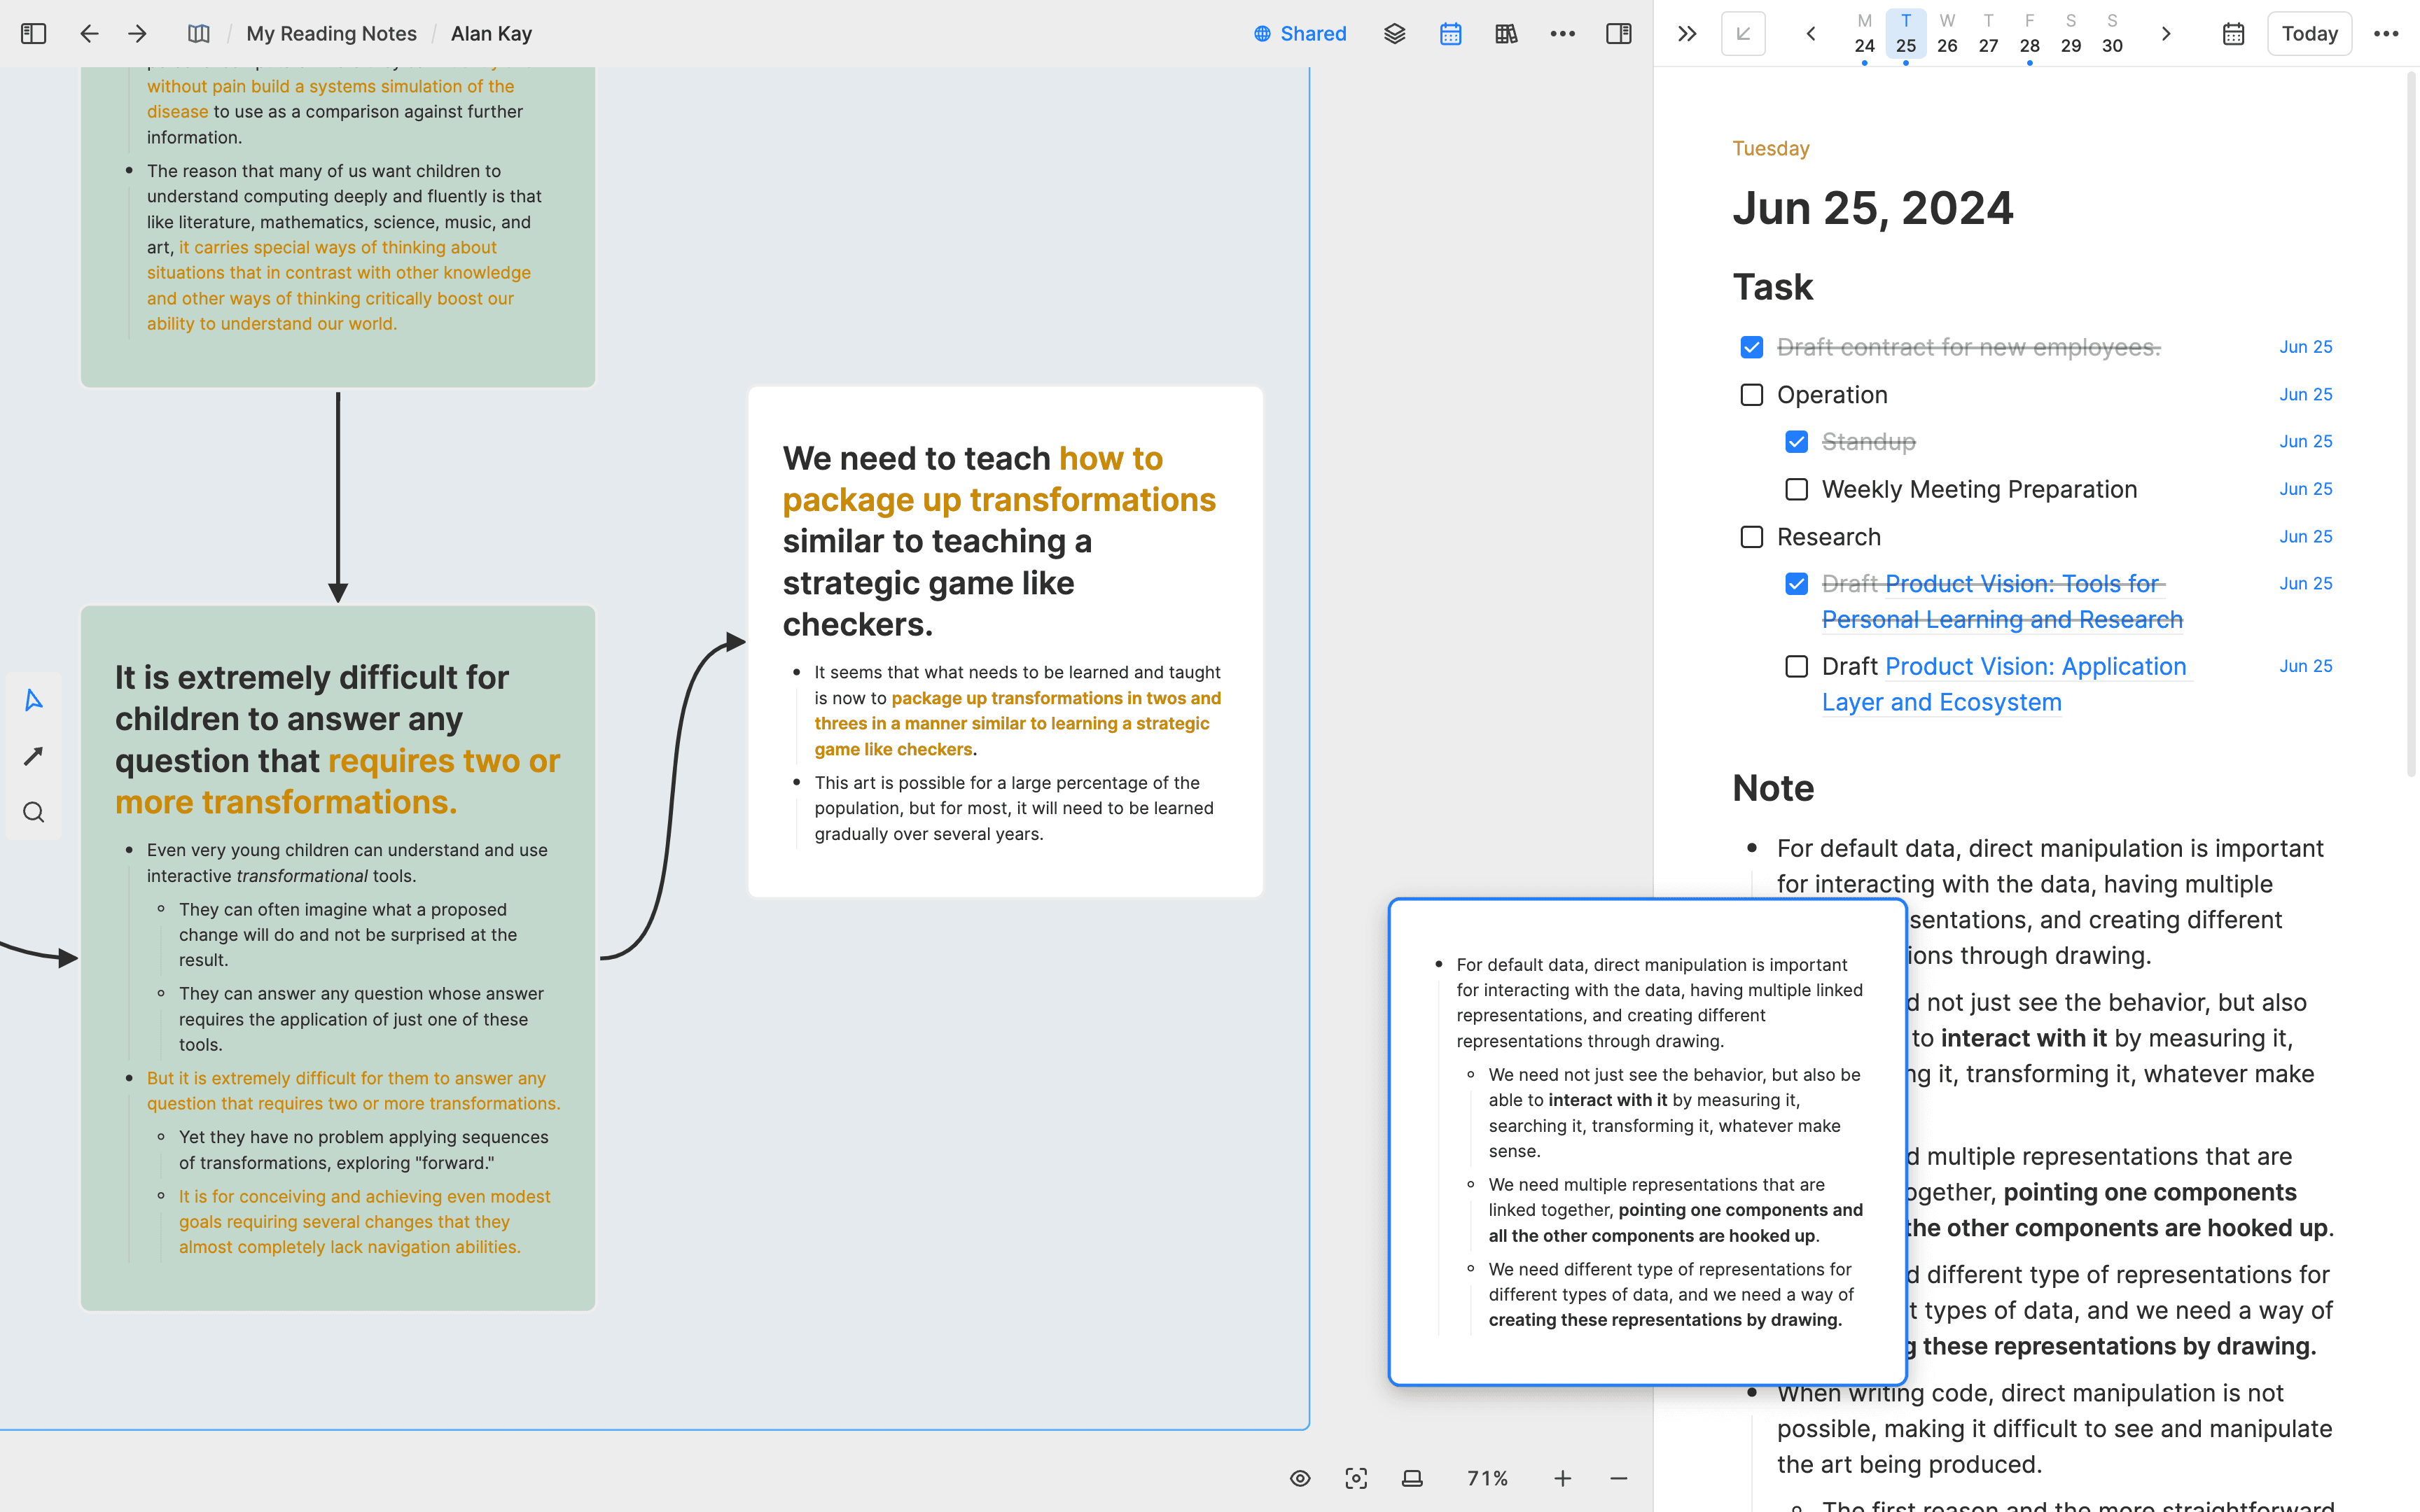Open the library book icon in breadcrumb
Screen dimensions: 2420x1512
tap(199, 33)
